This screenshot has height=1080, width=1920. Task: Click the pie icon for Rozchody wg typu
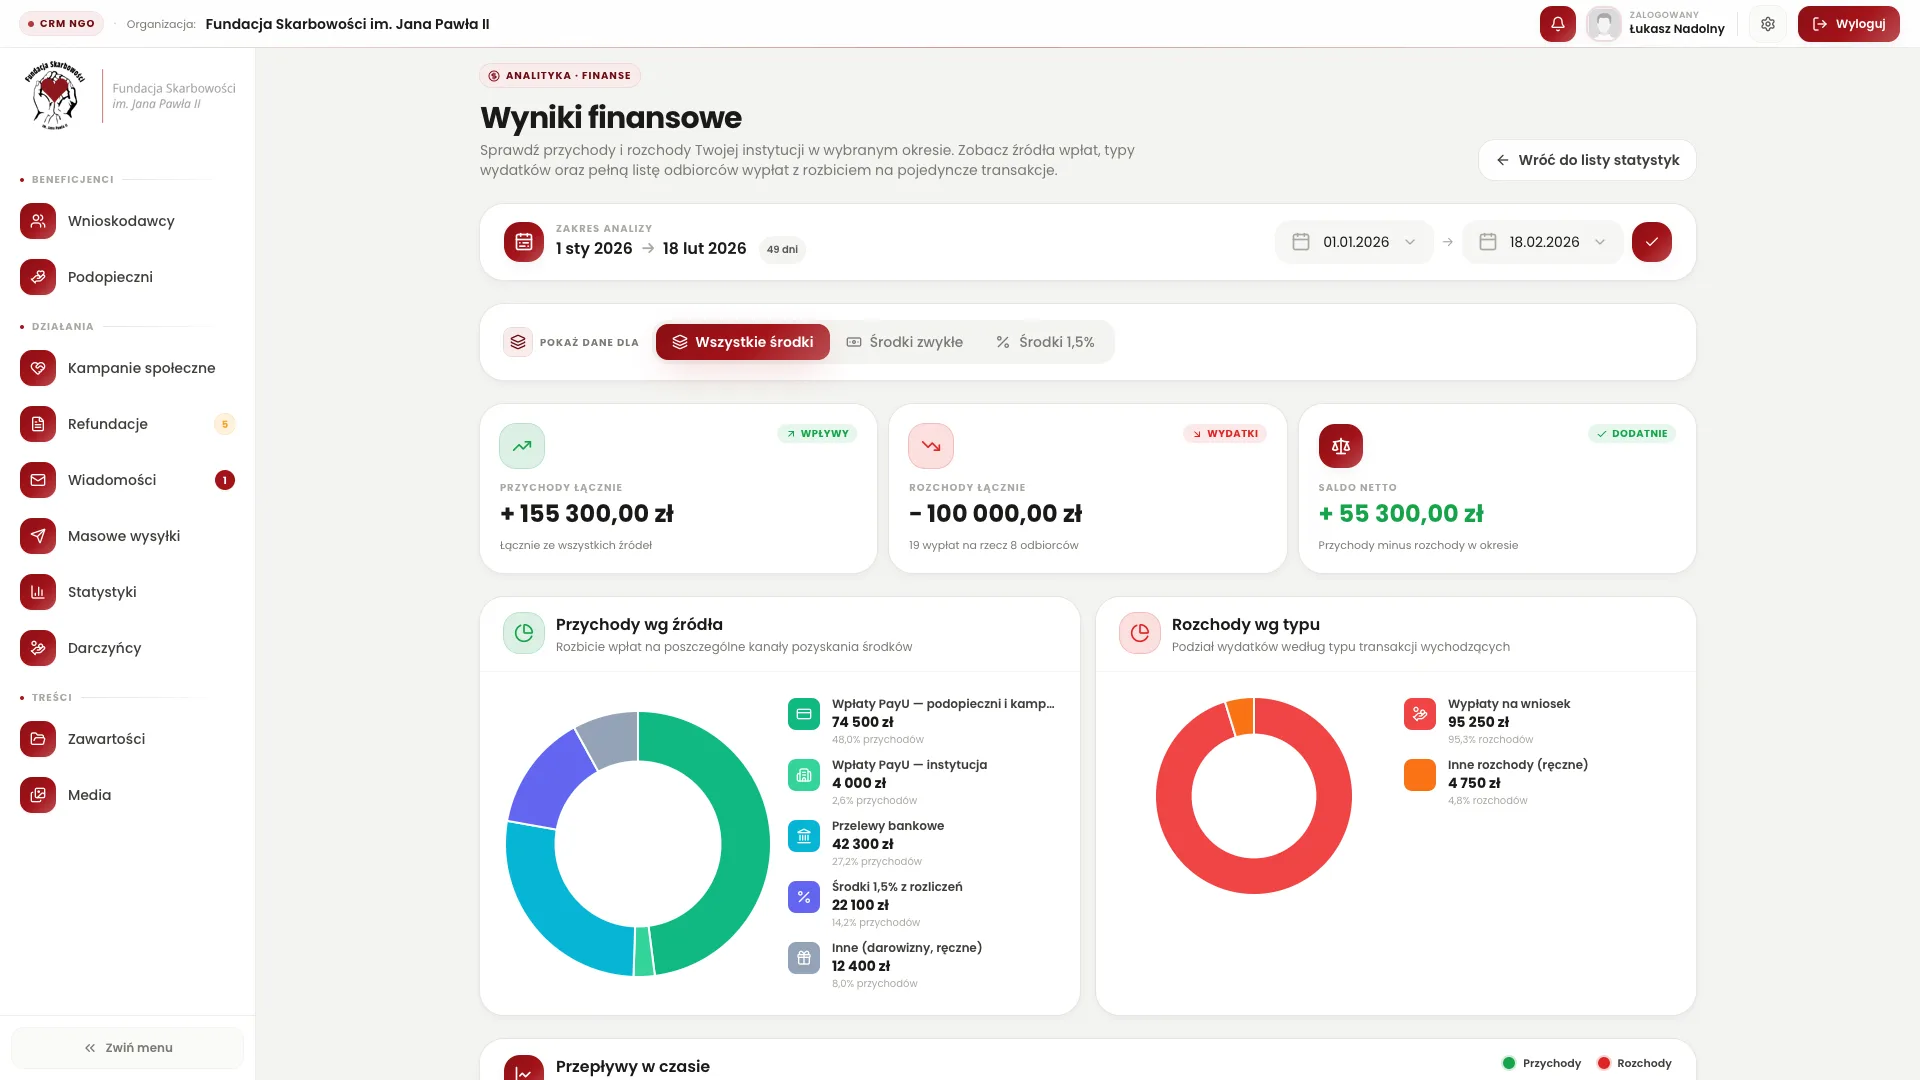(x=1140, y=633)
